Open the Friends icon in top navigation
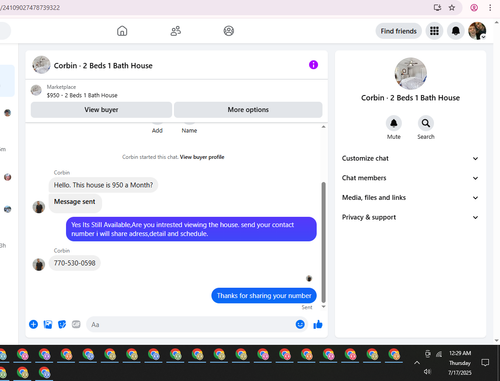This screenshot has width=500, height=381. (176, 31)
